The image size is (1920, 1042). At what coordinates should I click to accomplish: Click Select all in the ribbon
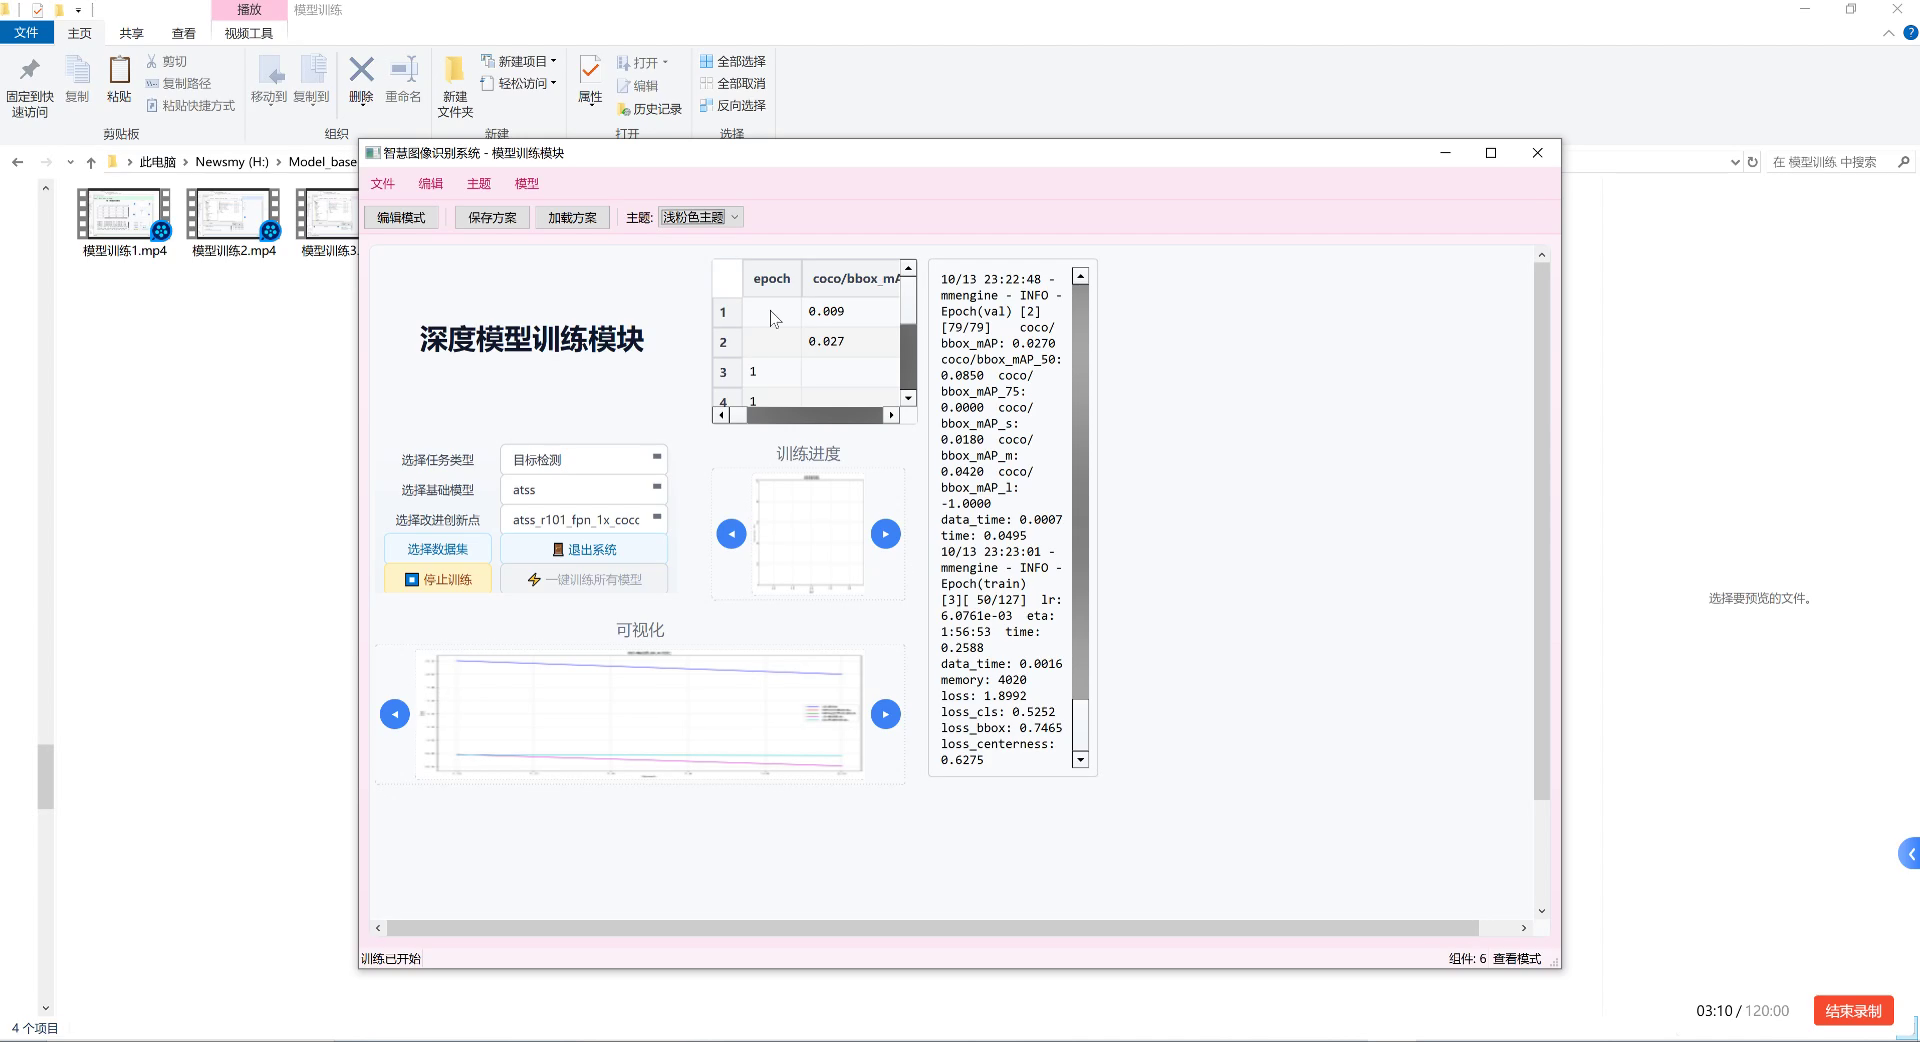pyautogui.click(x=732, y=62)
